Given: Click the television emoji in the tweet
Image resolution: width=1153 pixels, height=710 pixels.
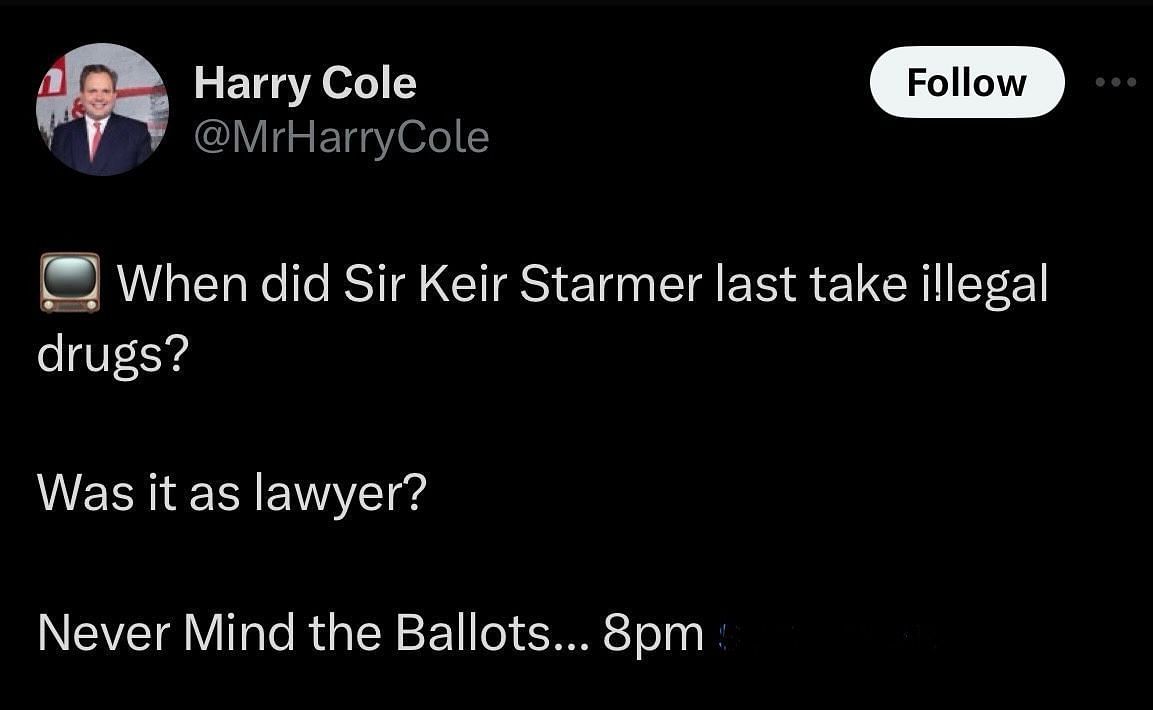Looking at the screenshot, I should click(x=70, y=284).
